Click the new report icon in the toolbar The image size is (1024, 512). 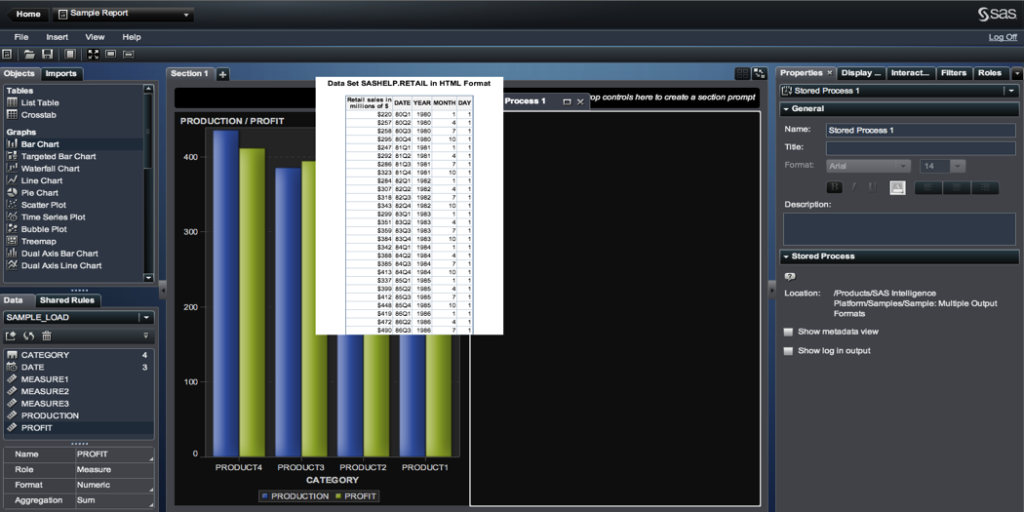tap(7, 54)
